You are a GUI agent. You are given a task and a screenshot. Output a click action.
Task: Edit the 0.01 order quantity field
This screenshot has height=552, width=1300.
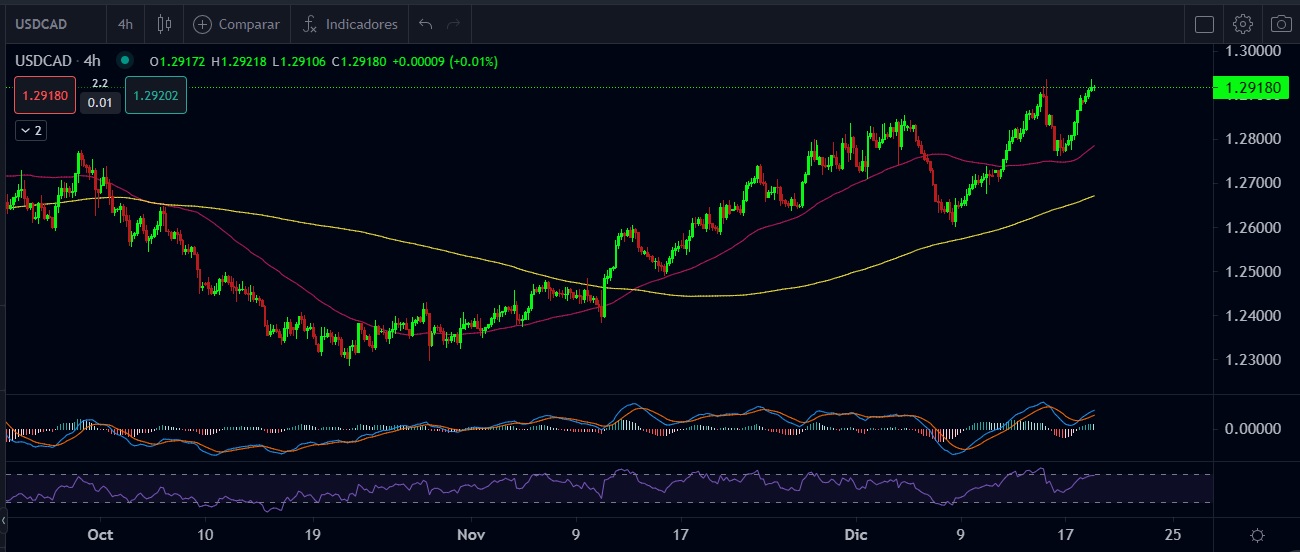click(100, 102)
